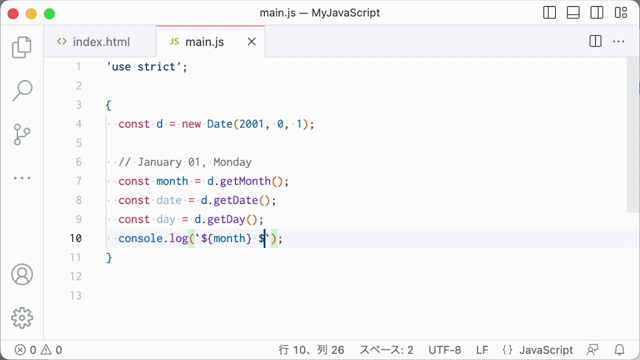Image resolution: width=640 pixels, height=360 pixels.
Task: Open the Search view in activity bar
Action: coord(22,90)
